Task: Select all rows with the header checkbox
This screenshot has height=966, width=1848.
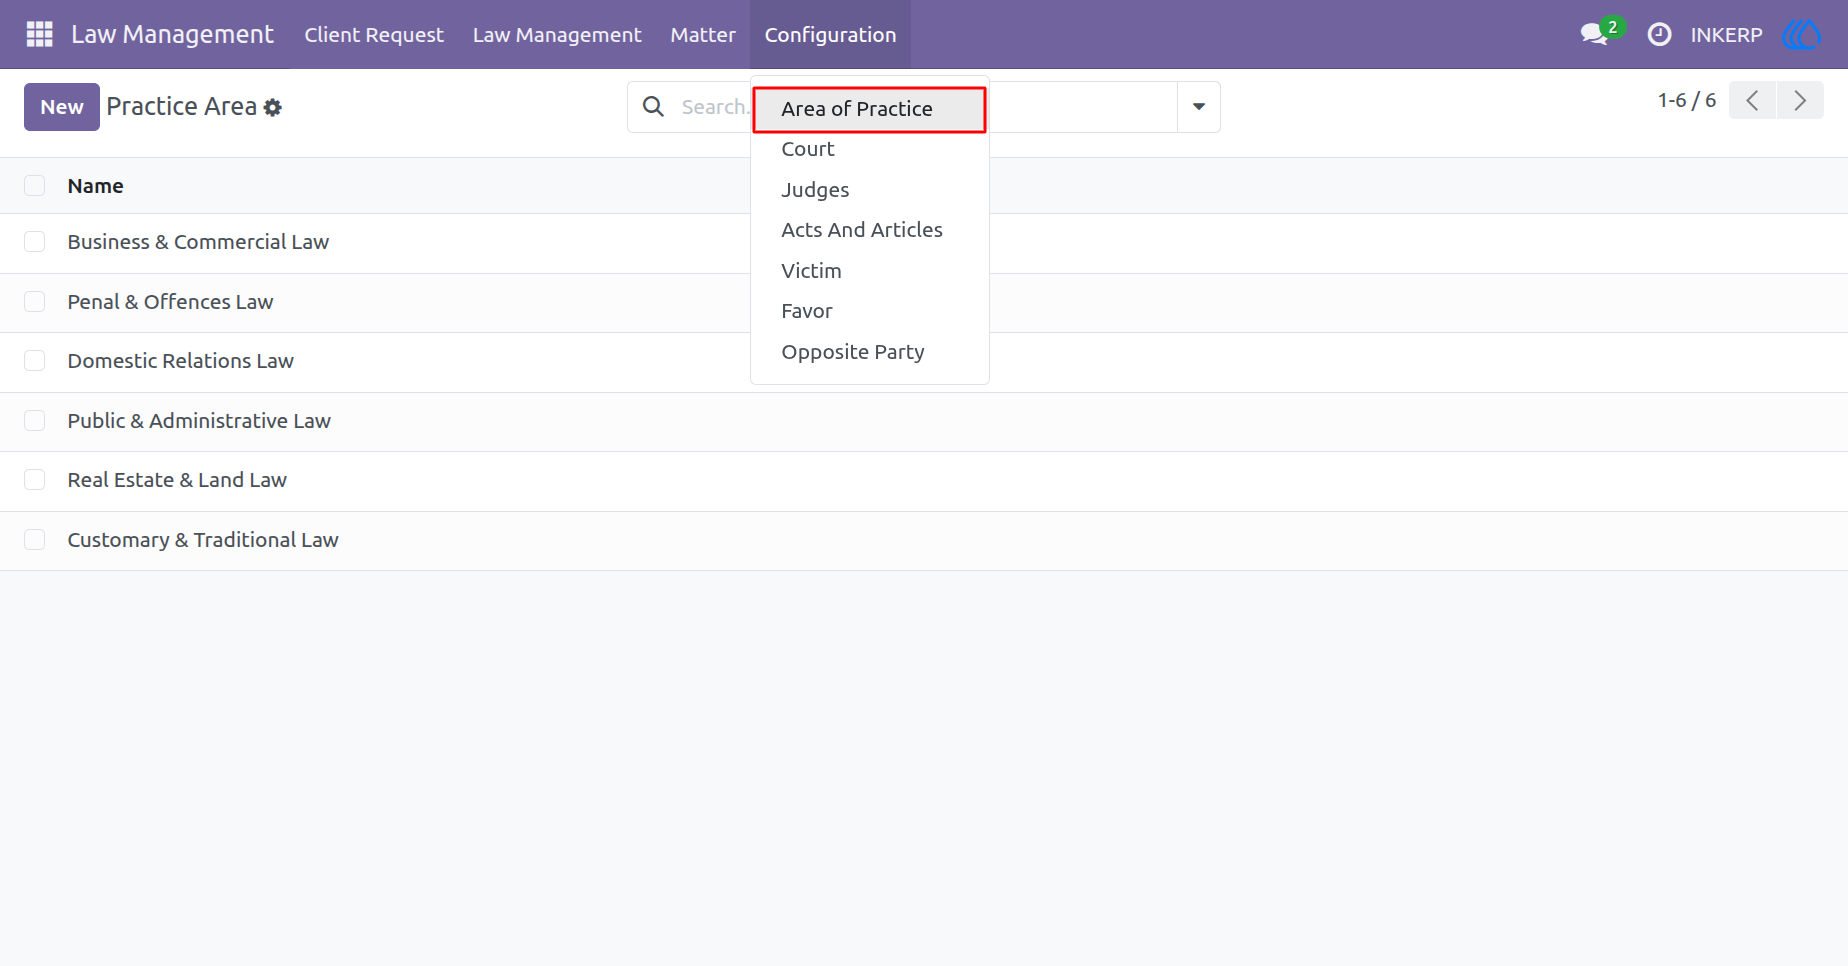Action: [x=35, y=185]
